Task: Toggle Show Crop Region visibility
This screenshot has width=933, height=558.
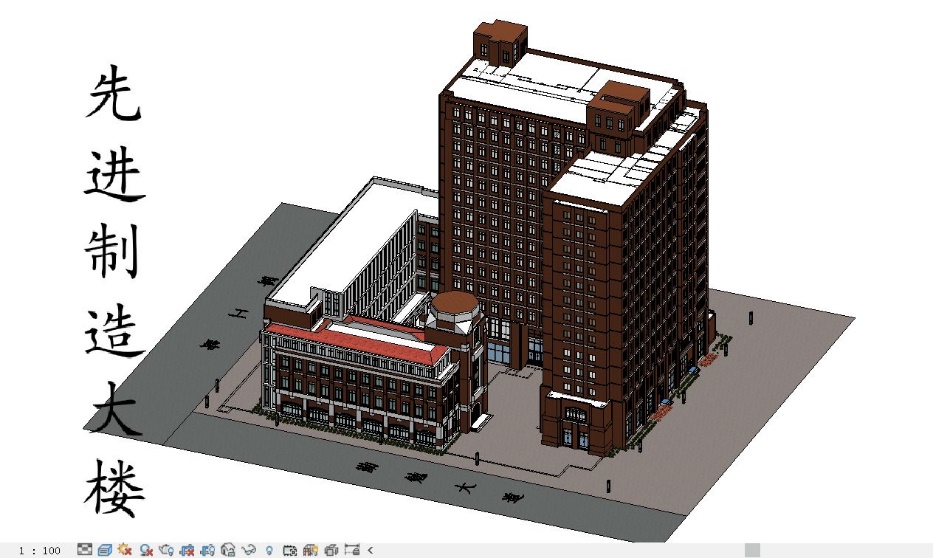Action: click(208, 550)
